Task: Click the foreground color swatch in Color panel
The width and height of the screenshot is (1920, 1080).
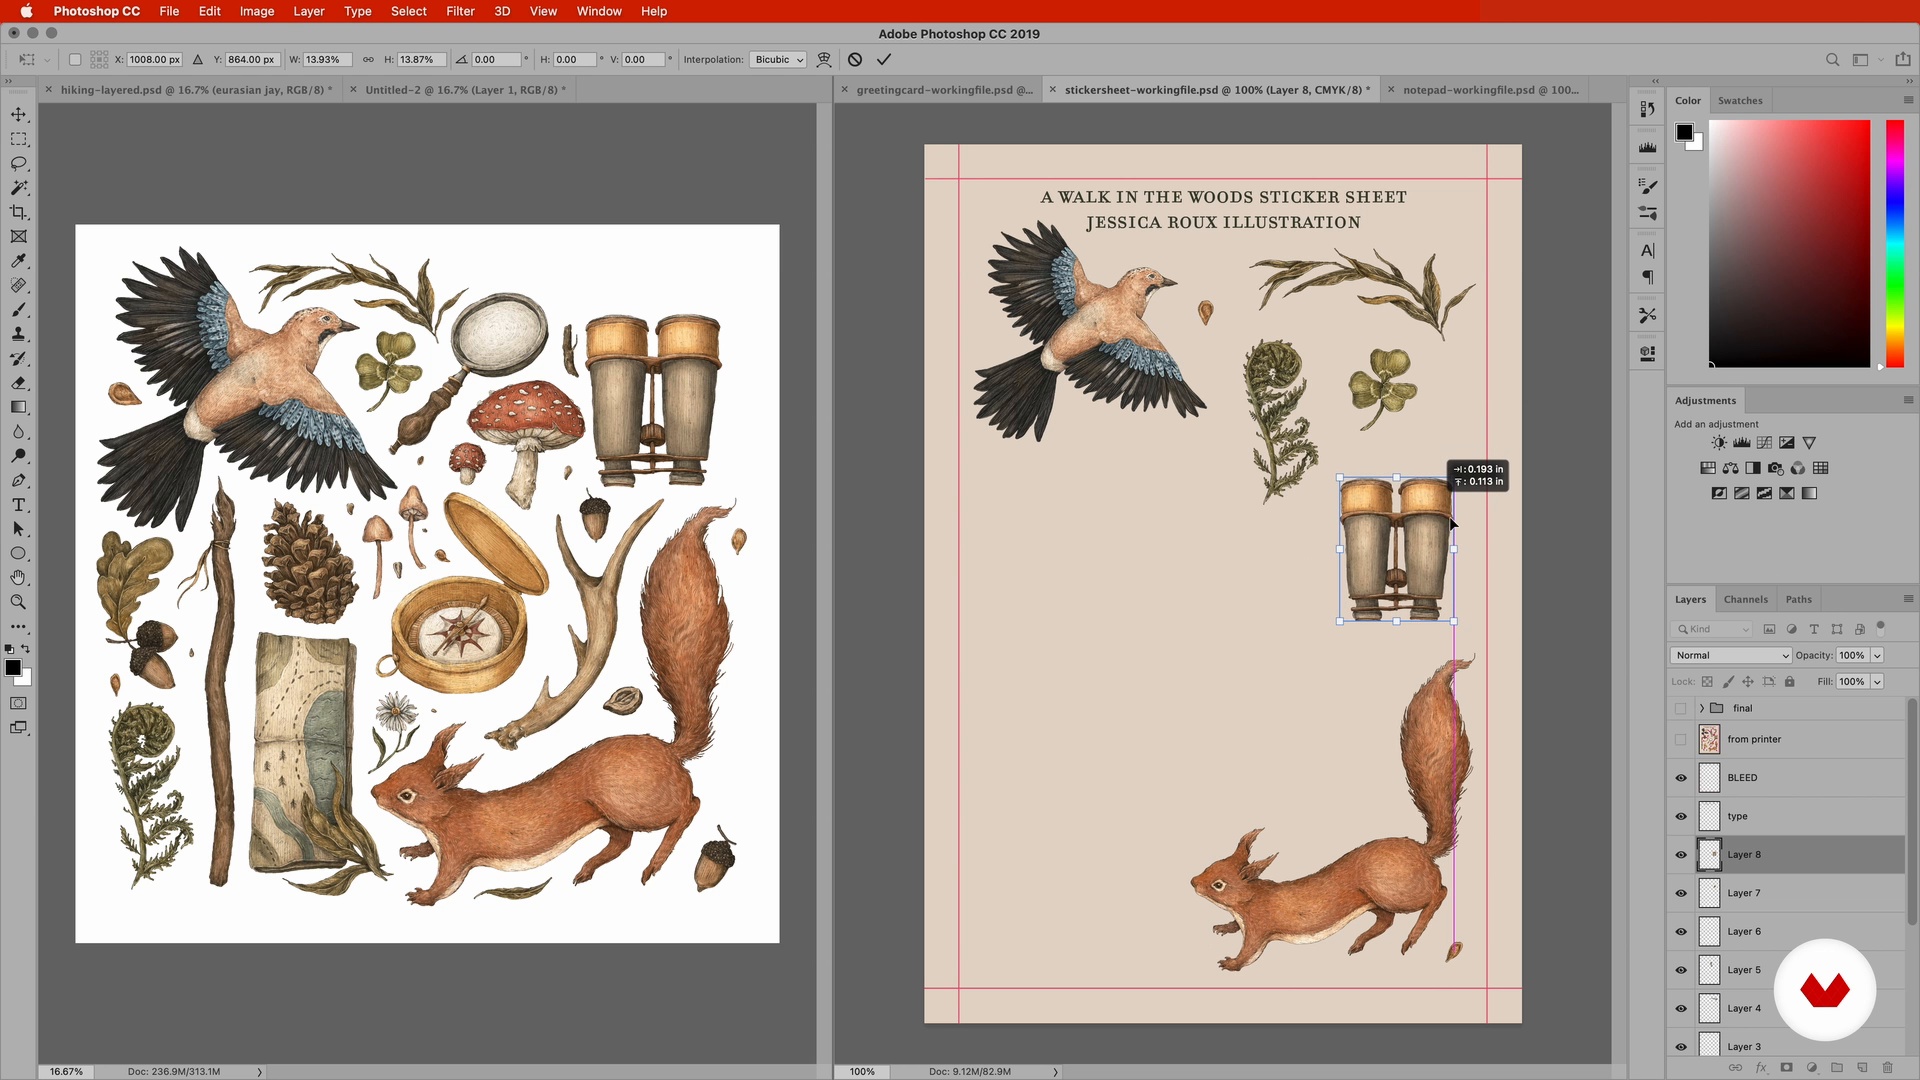Action: [1684, 132]
